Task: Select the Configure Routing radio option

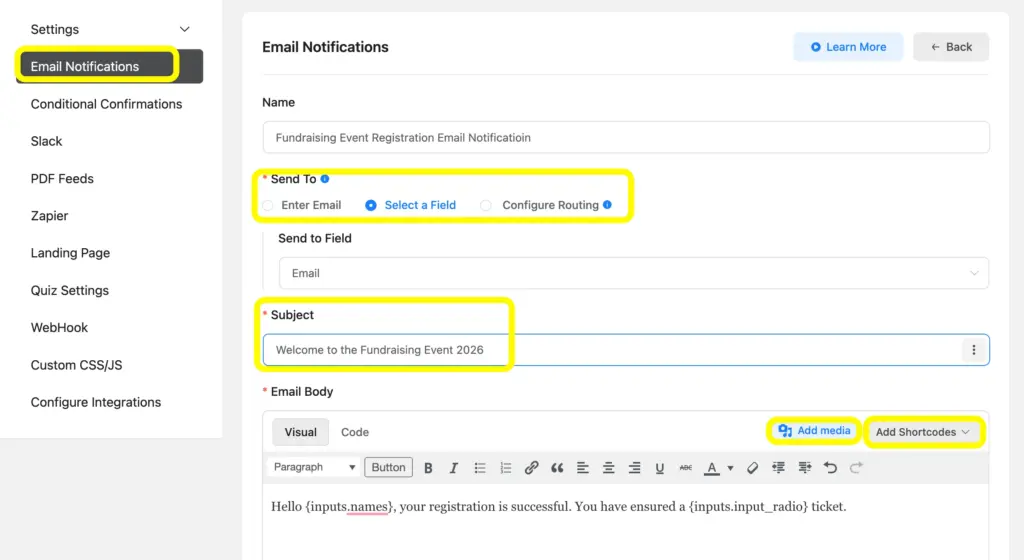Action: pos(486,205)
